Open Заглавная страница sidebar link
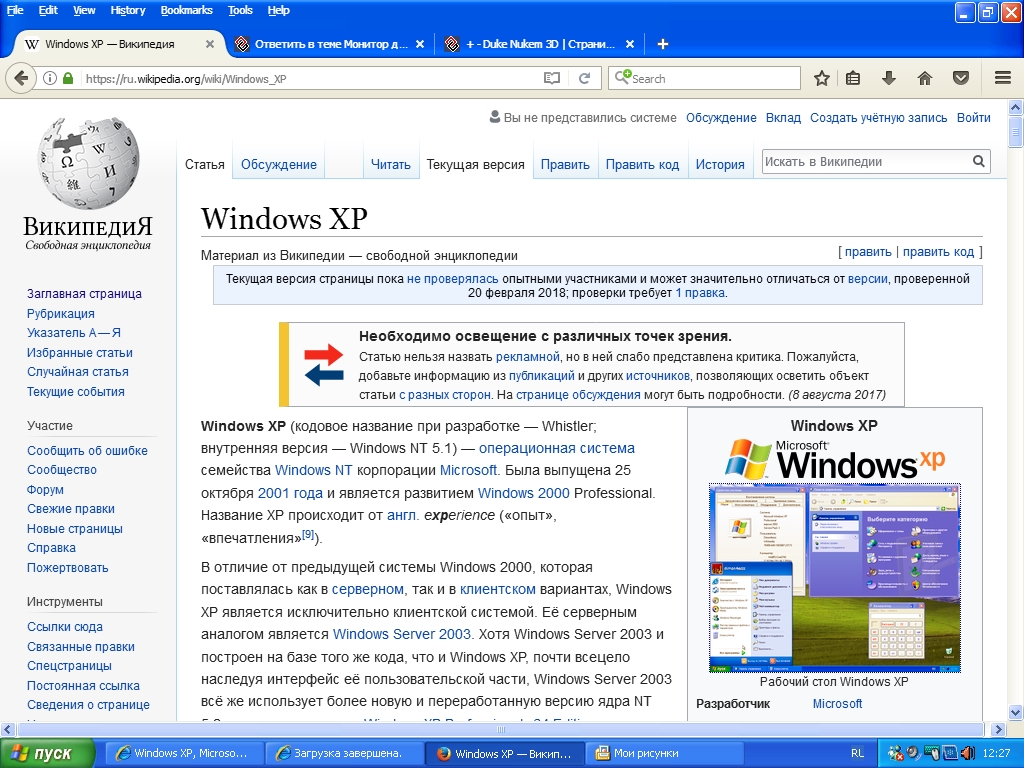 [84, 294]
